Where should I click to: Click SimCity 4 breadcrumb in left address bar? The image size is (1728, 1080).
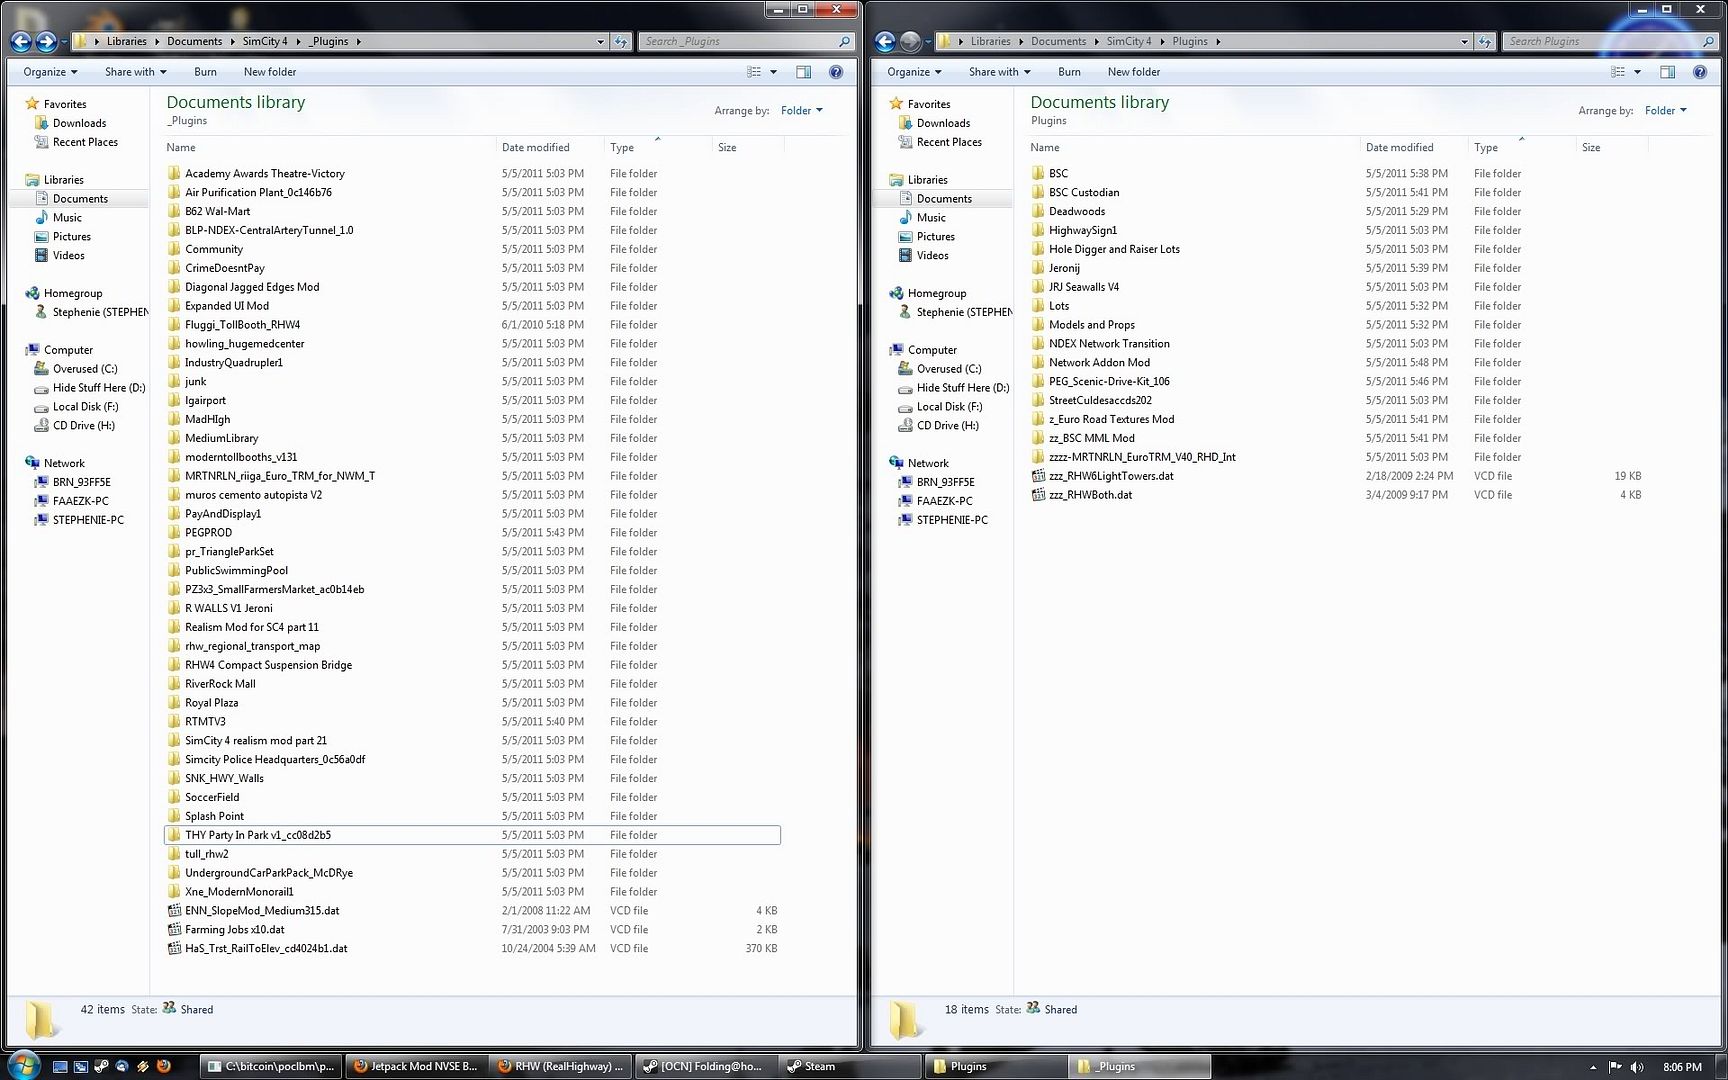point(264,41)
